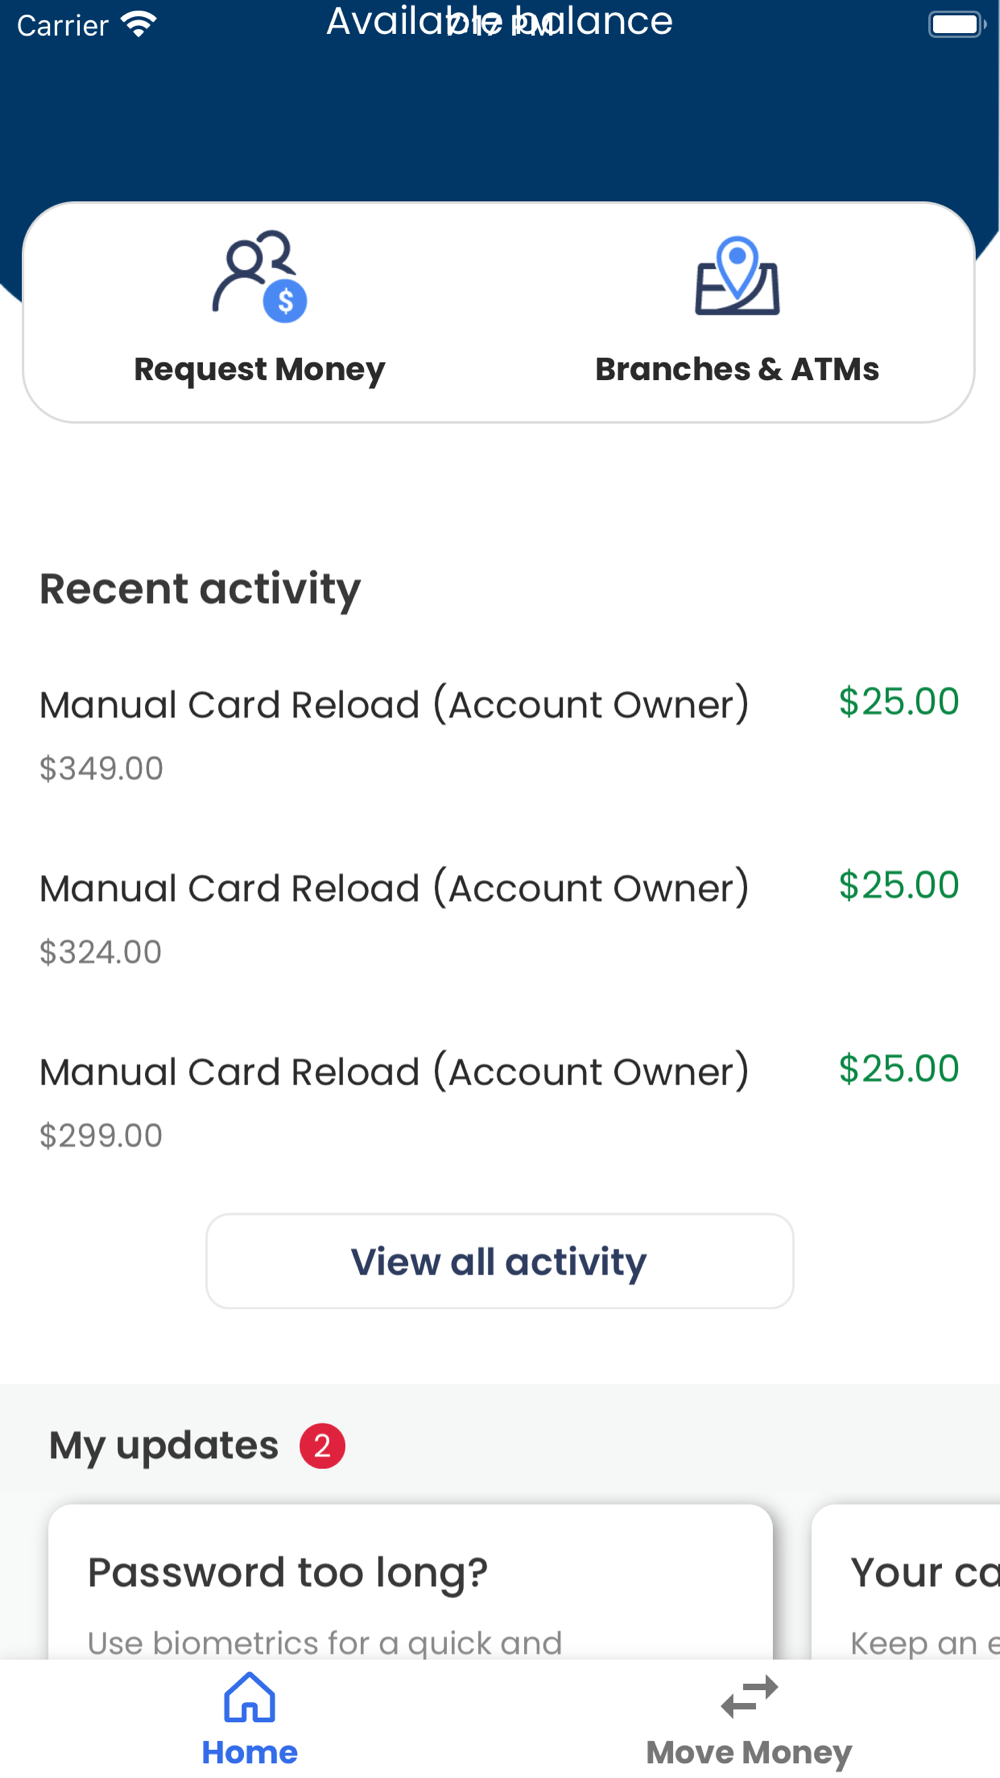
Task: Select the partially visible Your ca... card
Action: point(906,1582)
